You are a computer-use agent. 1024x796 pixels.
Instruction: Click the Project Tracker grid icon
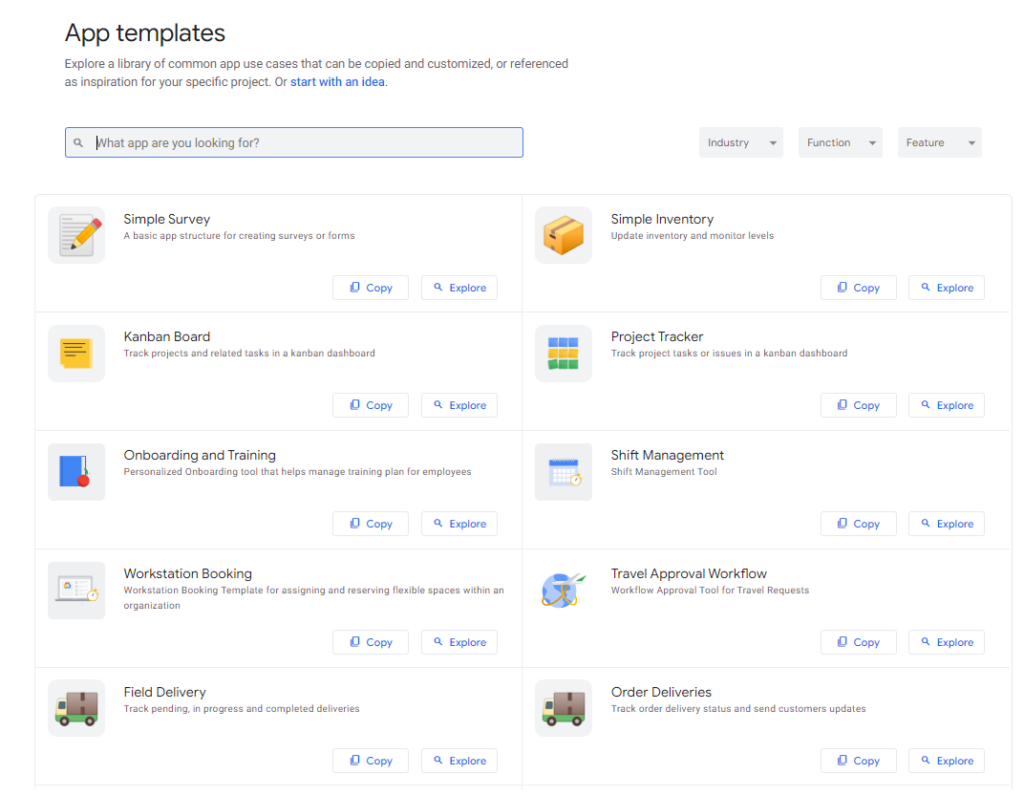563,353
